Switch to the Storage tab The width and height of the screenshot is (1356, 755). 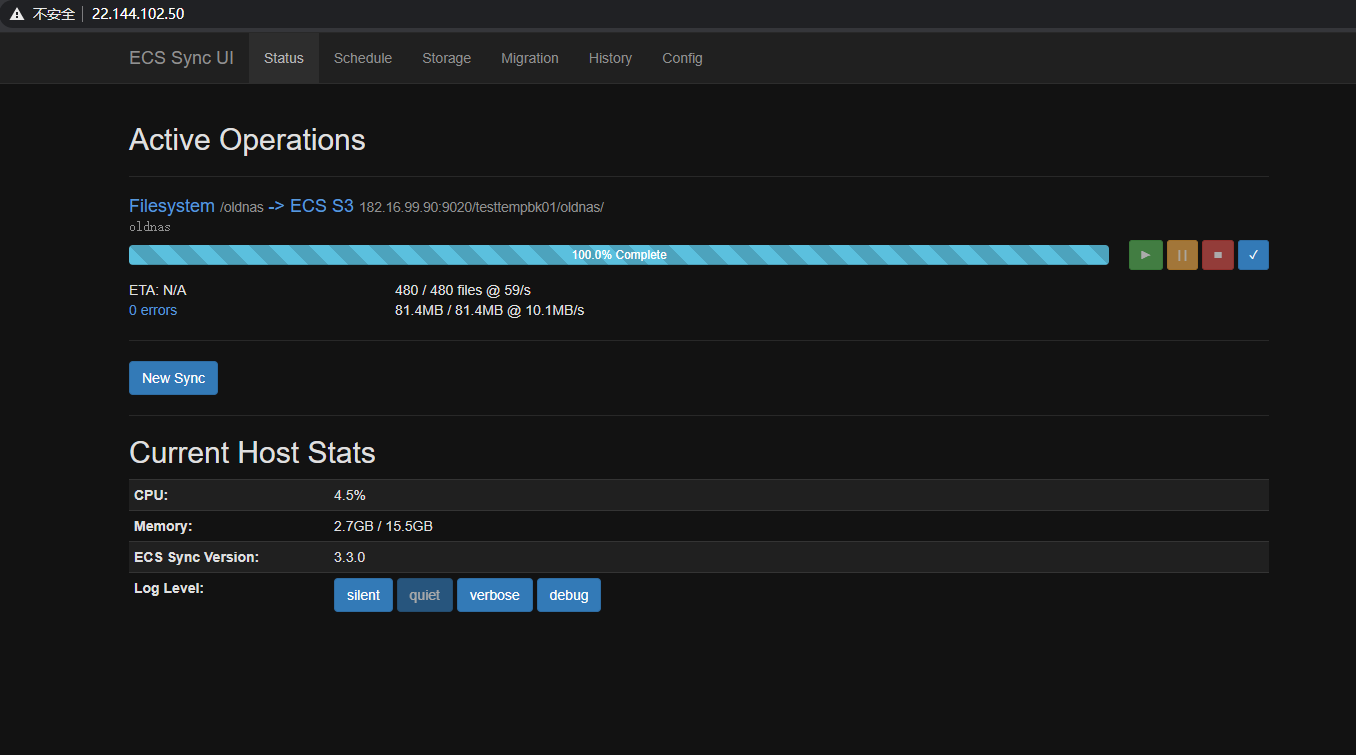coord(446,58)
